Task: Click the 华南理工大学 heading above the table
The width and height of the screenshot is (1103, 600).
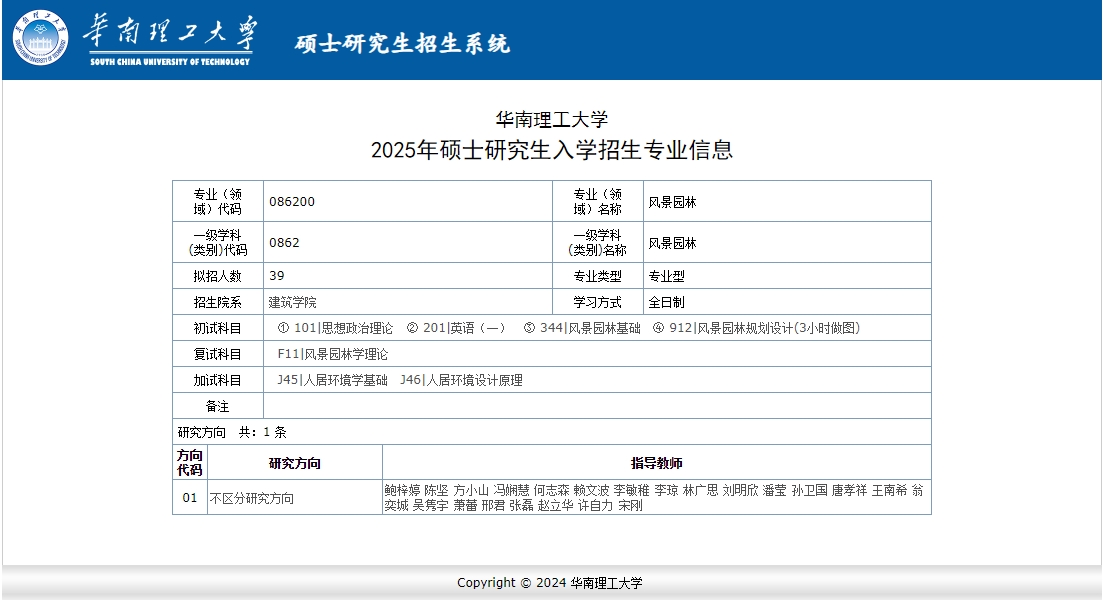Action: pos(552,120)
